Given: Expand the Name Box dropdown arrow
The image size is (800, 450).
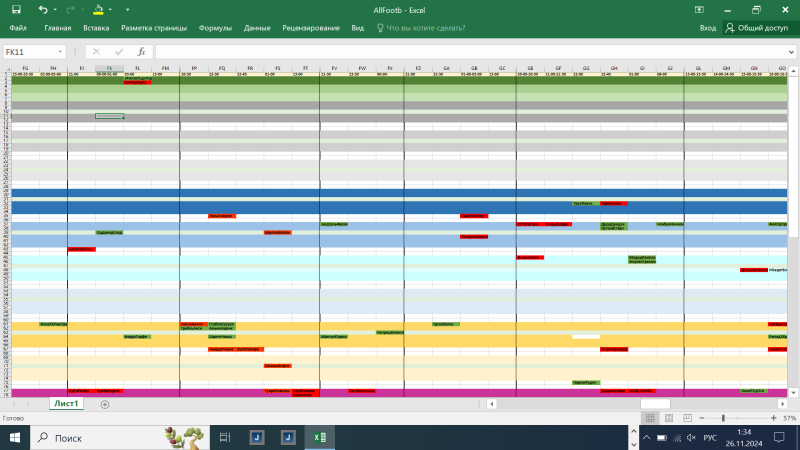Looking at the screenshot, I should [x=61, y=51].
